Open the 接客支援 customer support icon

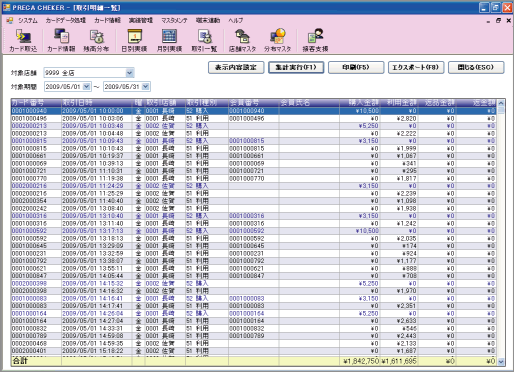(315, 40)
